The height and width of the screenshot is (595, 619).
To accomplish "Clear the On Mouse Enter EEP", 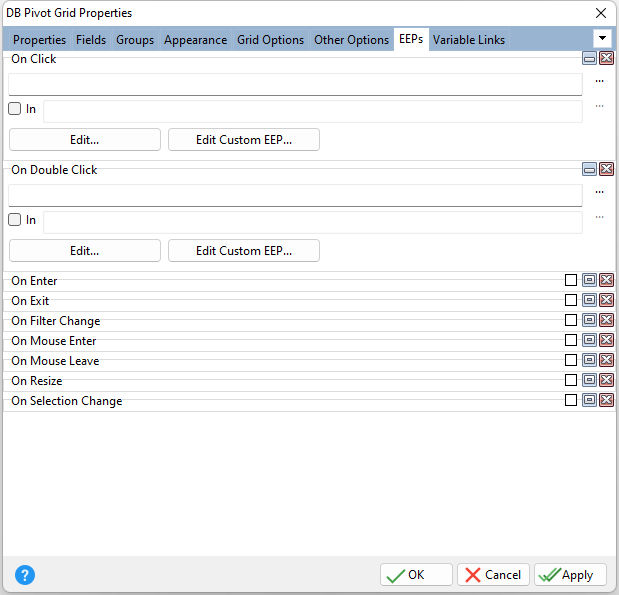I will 607,340.
